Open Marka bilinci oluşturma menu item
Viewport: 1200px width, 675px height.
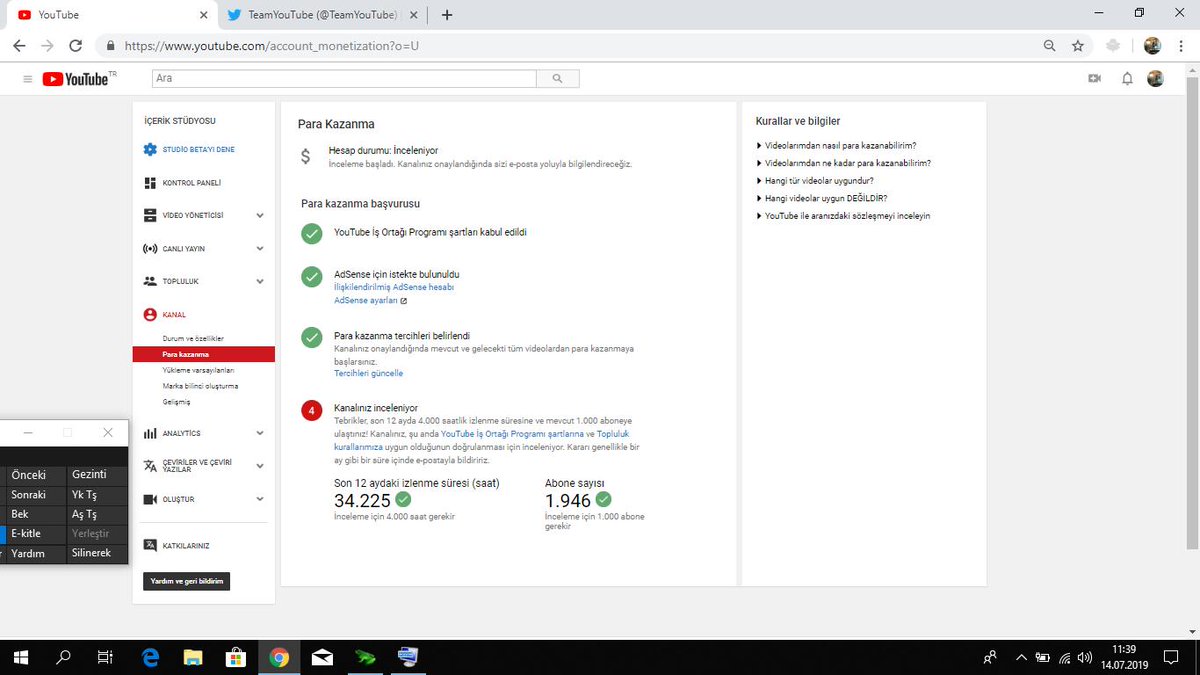[x=200, y=386]
